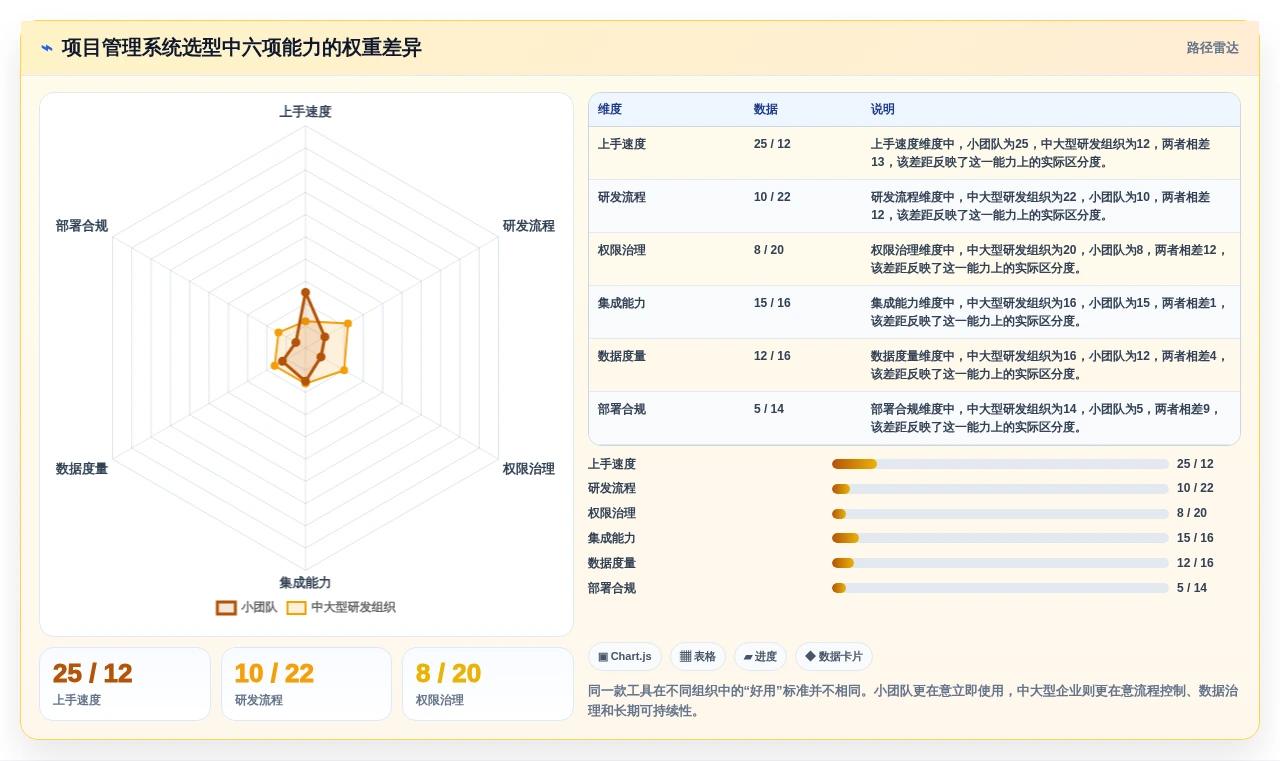1280x761 pixels.
Task: Open the 8 / 20 权限治理 stat card
Action: [x=488, y=684]
